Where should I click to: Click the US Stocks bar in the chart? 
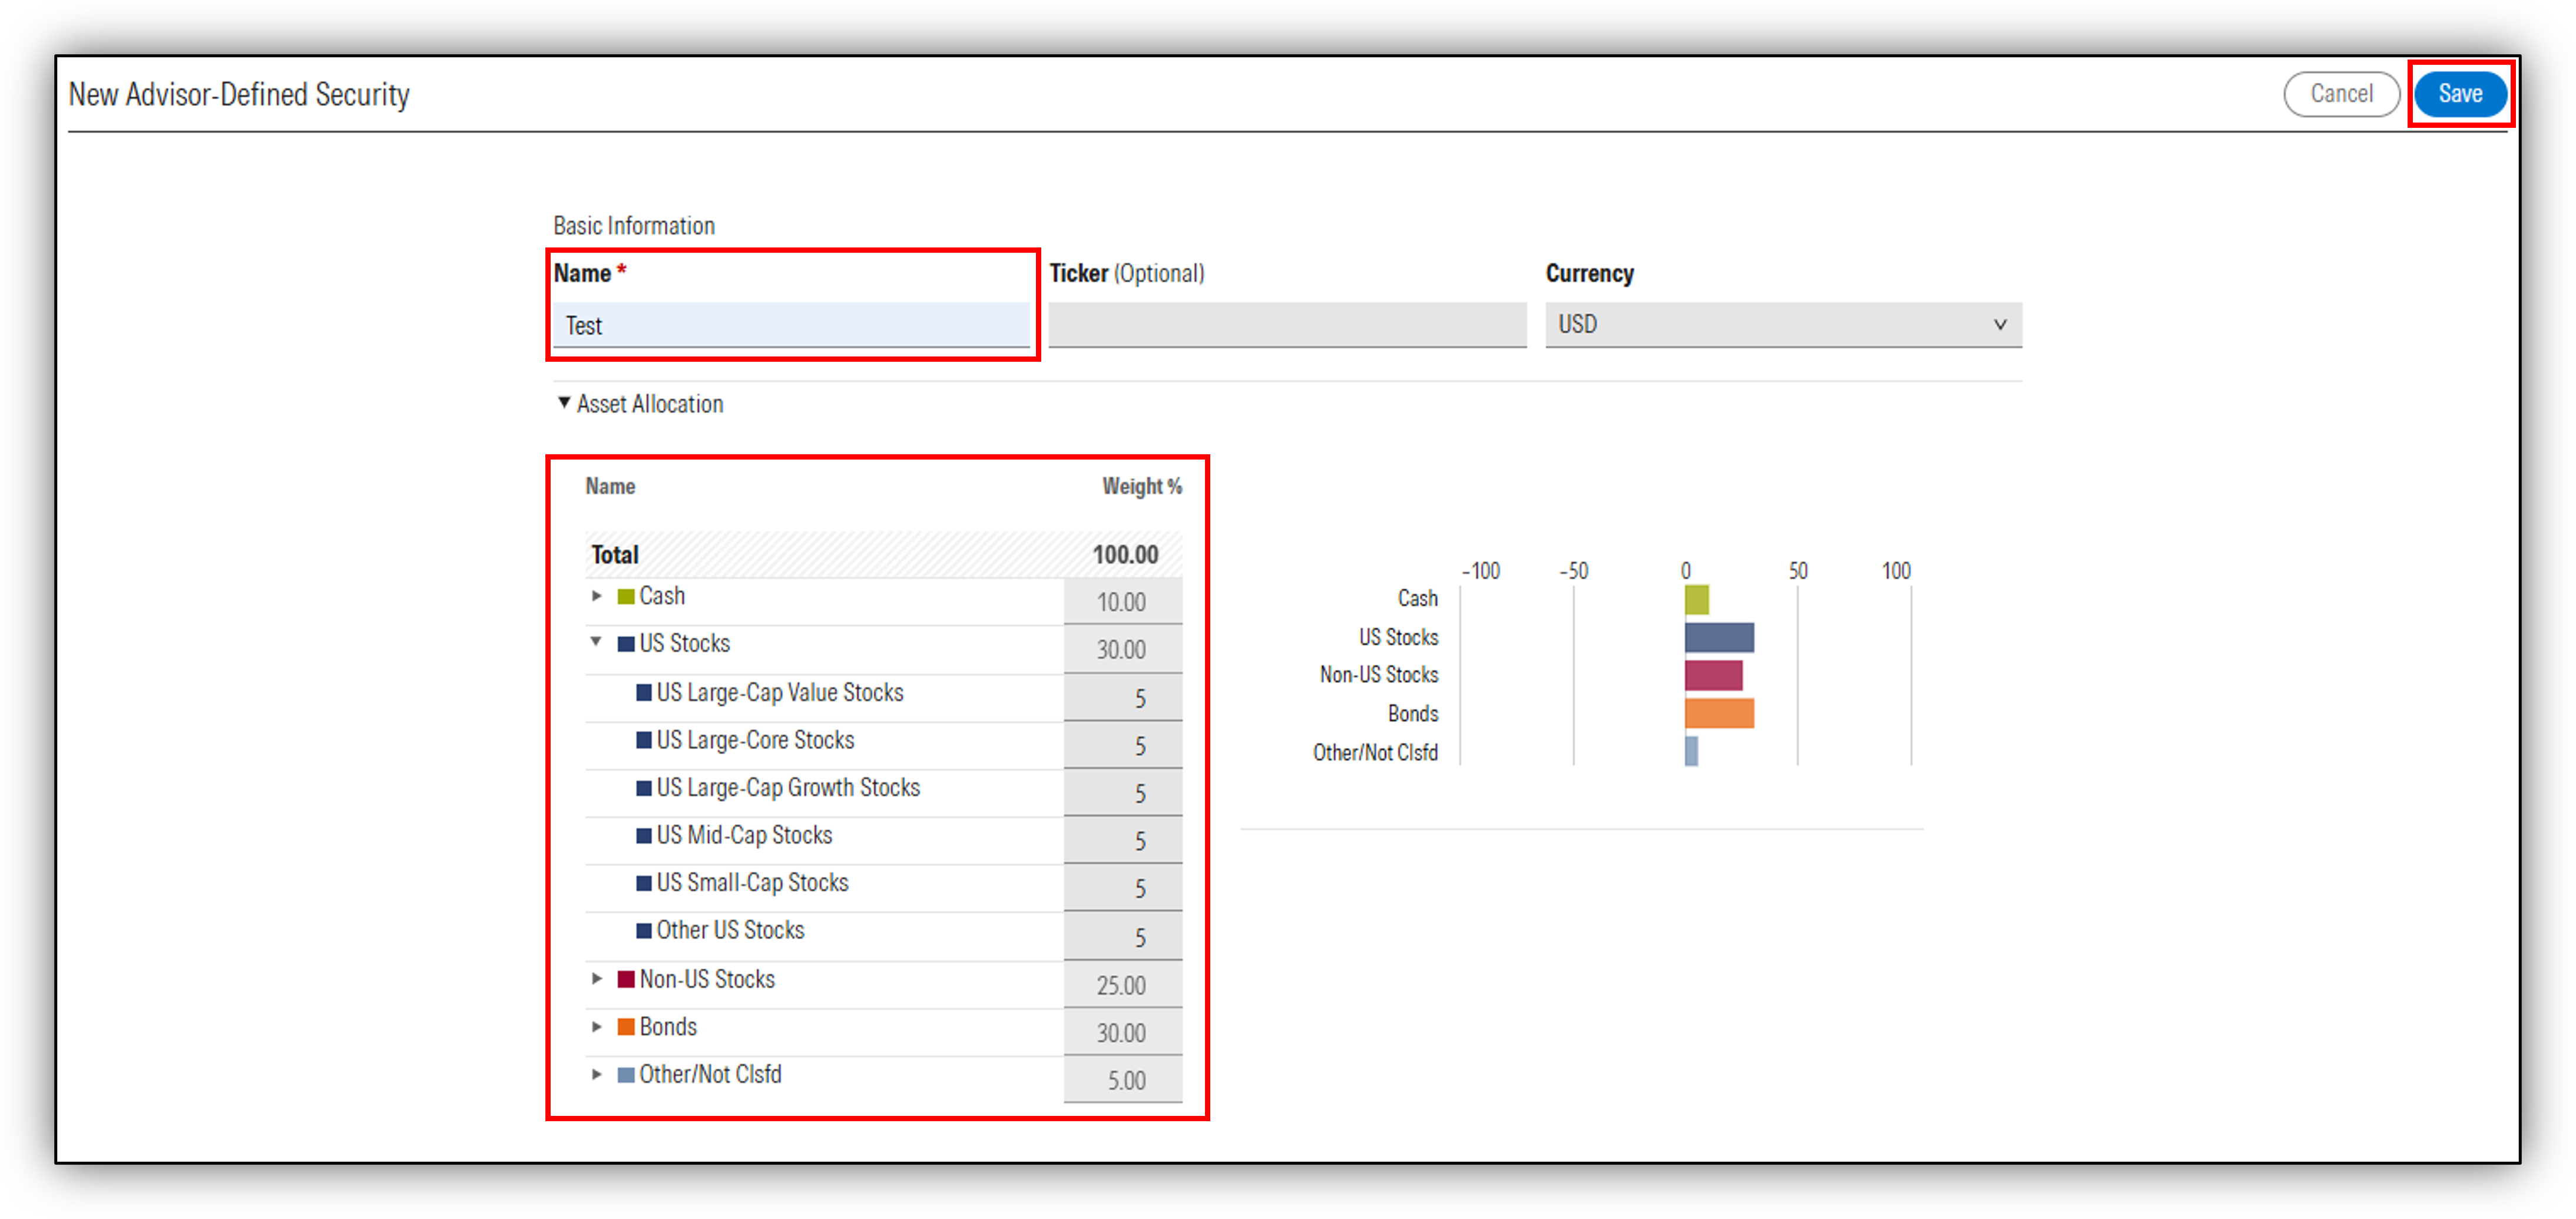[x=1719, y=637]
